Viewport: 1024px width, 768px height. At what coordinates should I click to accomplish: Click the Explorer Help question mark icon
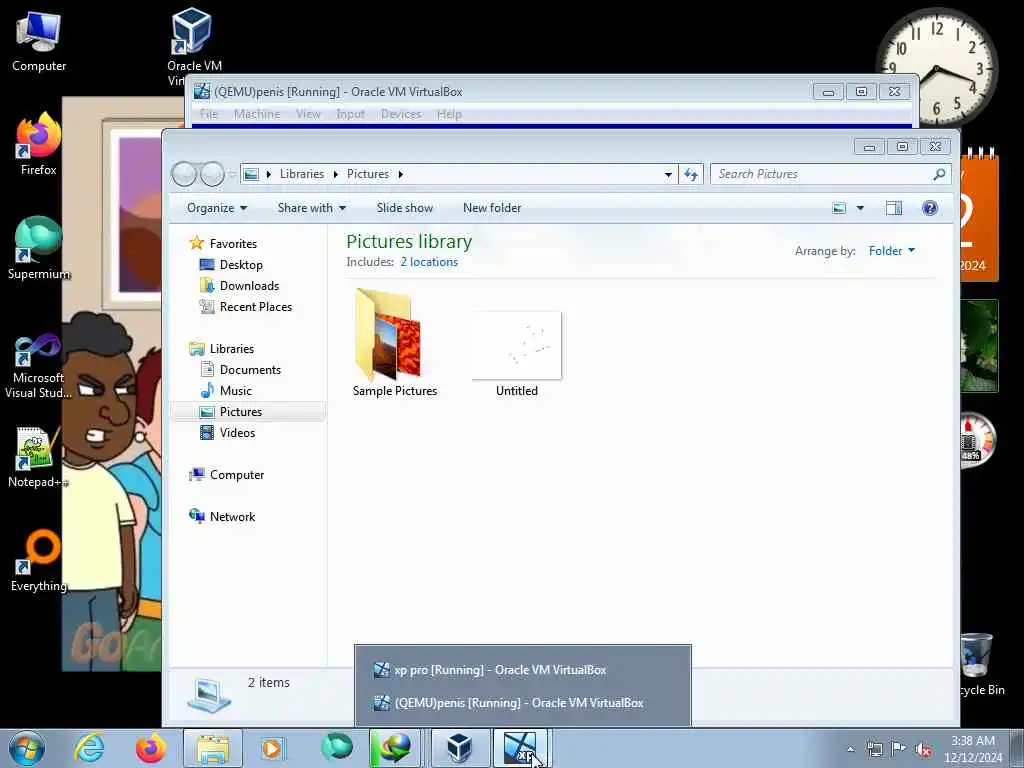click(x=930, y=208)
